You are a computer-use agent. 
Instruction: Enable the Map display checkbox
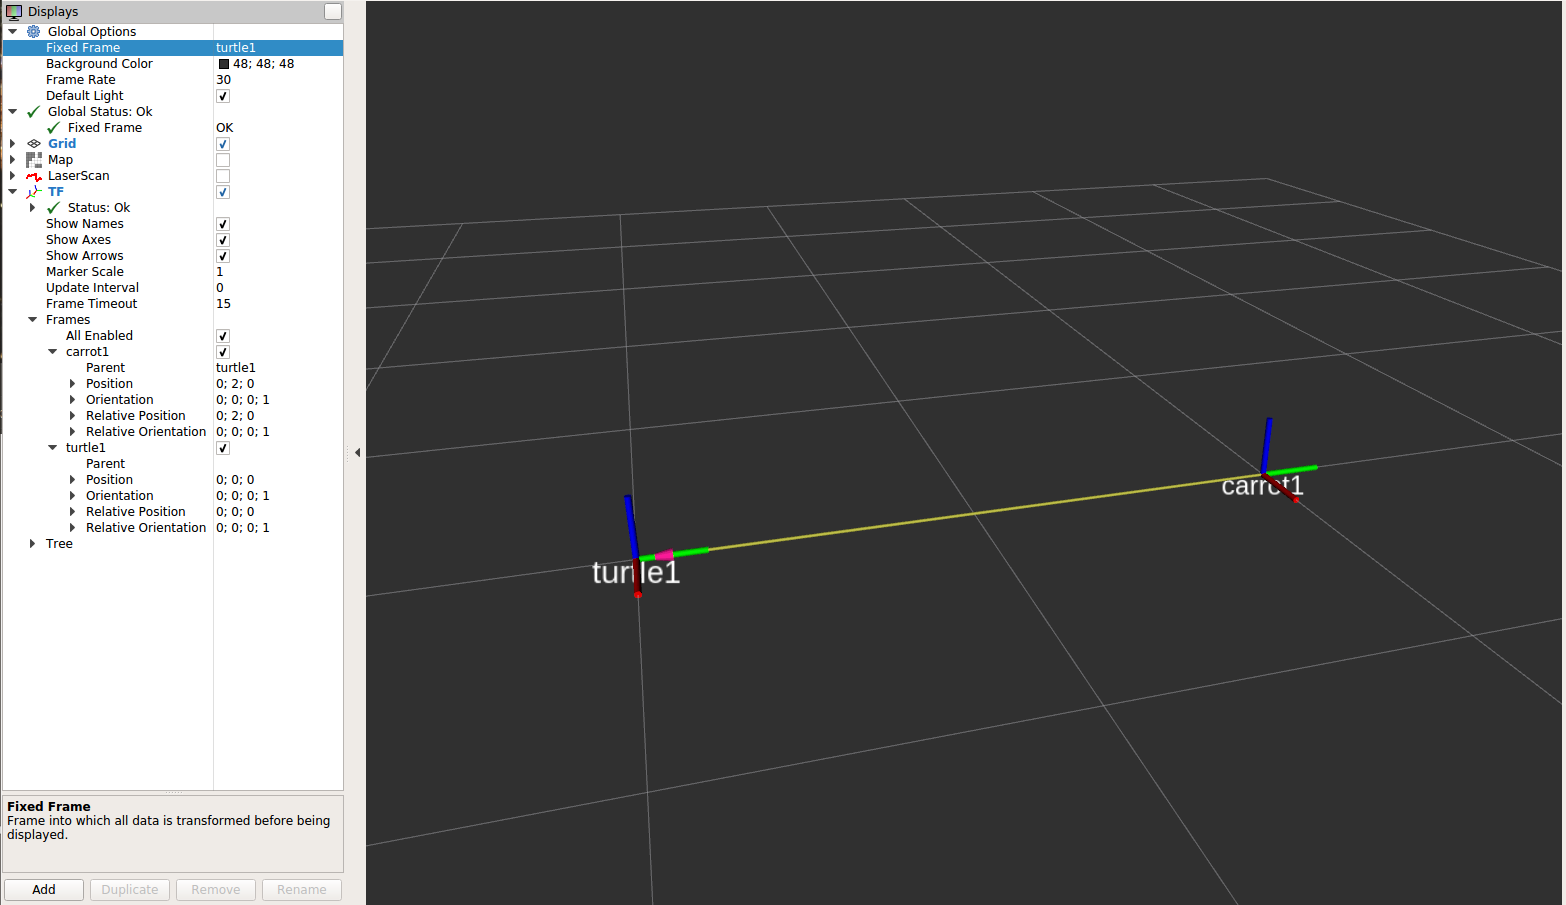[x=223, y=160]
